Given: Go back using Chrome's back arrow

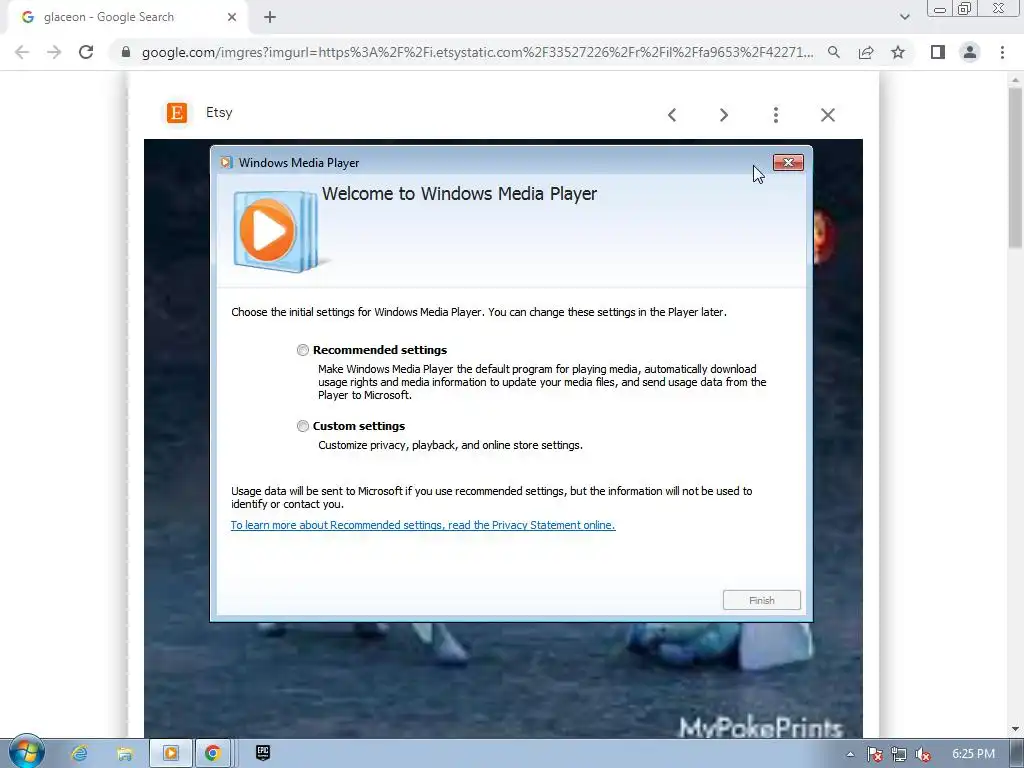Looking at the screenshot, I should tap(22, 52).
